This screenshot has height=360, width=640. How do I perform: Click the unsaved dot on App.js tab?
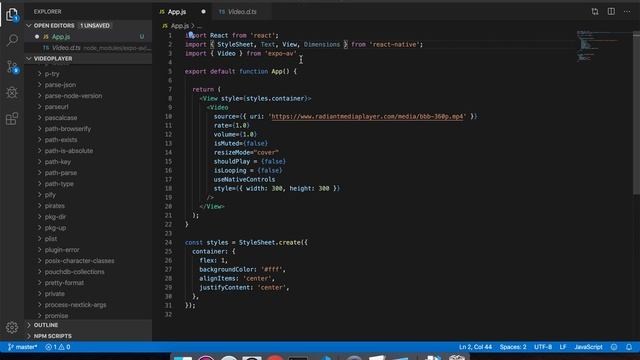point(203,12)
